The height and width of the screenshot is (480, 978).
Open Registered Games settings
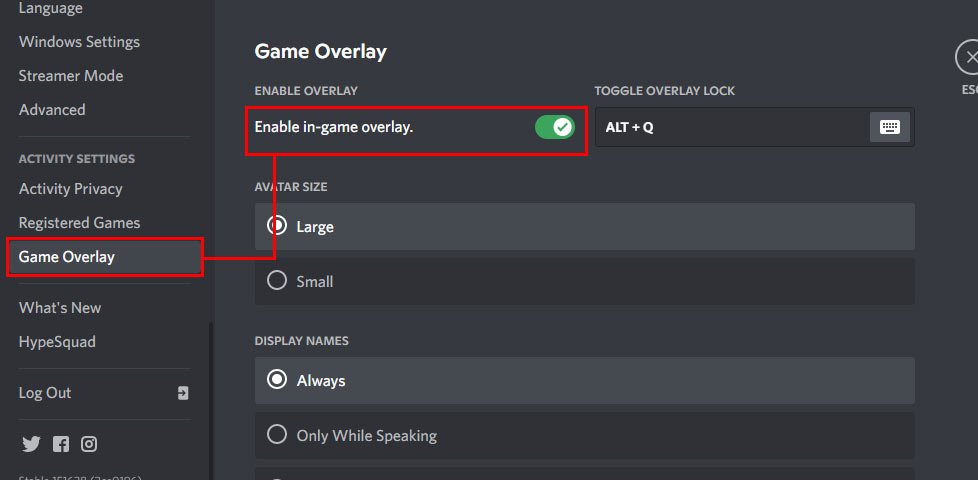point(79,223)
